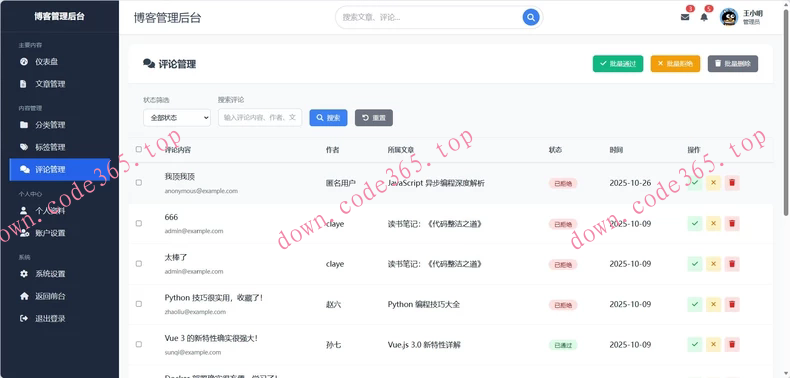
Task: Click article Vue.js 3.0 新特性详解
Action: tap(424, 345)
